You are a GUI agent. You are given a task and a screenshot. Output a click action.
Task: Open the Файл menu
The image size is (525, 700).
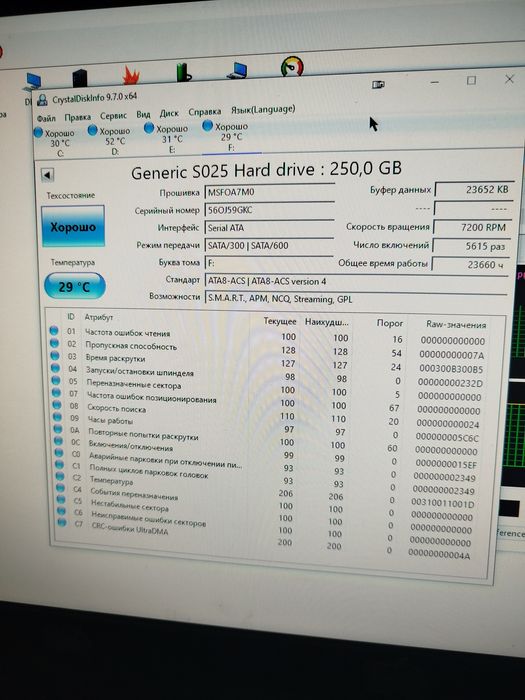coord(46,118)
